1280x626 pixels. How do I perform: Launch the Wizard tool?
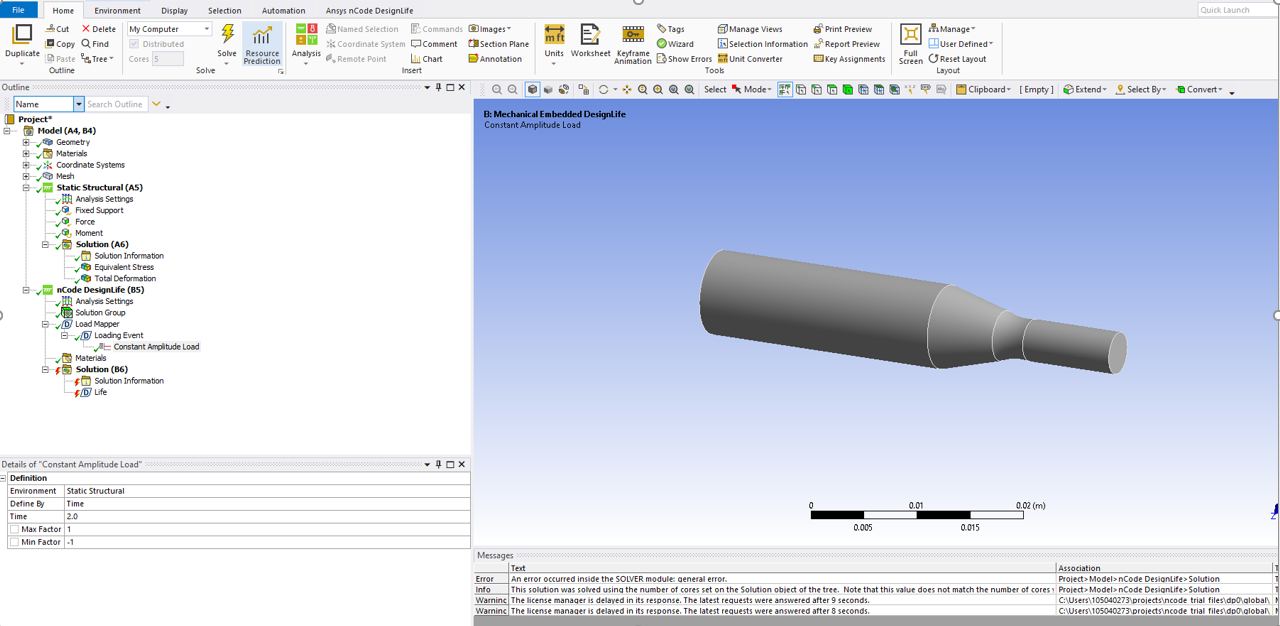(675, 44)
